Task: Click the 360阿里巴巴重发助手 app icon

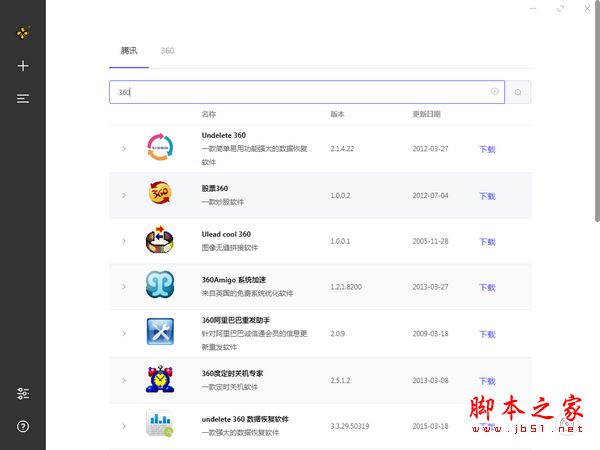Action: (160, 331)
